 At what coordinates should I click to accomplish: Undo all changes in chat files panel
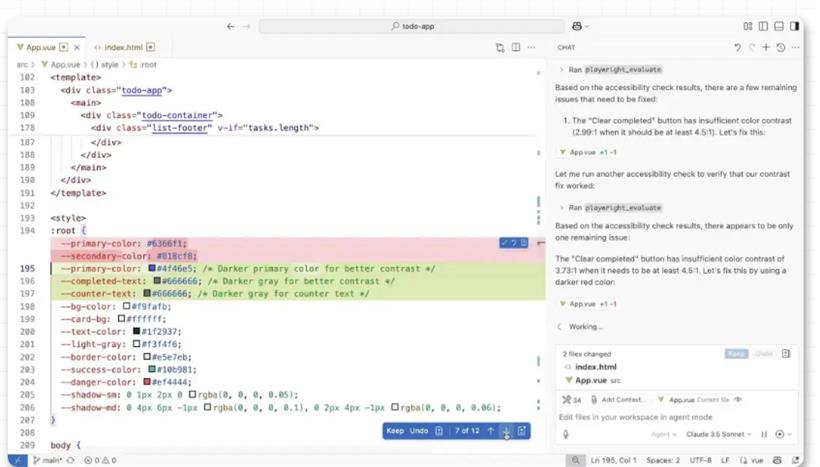764,354
